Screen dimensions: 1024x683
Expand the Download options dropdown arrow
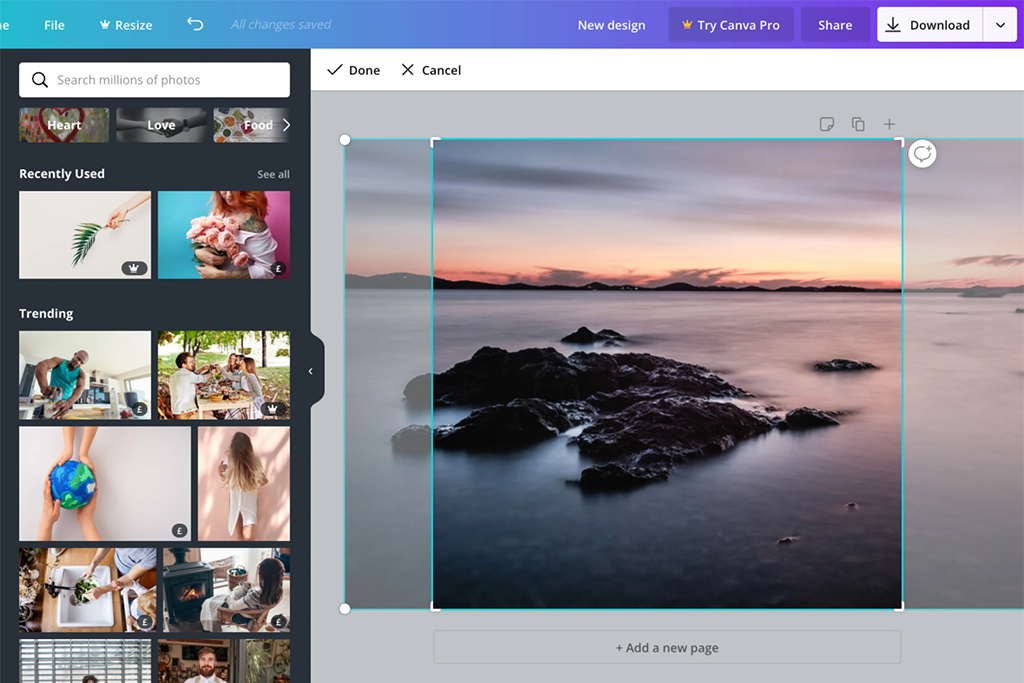pyautogui.click(x=1000, y=25)
